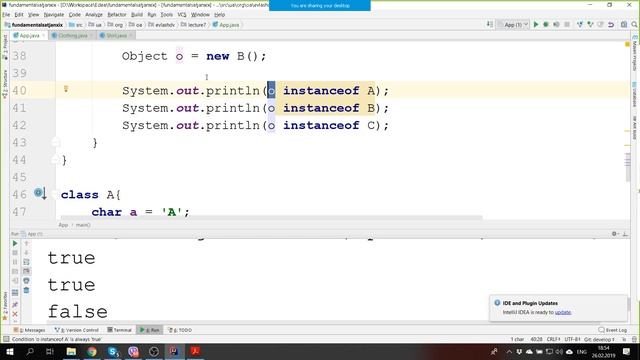Toggle soft-wrap in Run console
Image resolution: width=640 pixels, height=360 pixels.
pyautogui.click(x=26, y=262)
